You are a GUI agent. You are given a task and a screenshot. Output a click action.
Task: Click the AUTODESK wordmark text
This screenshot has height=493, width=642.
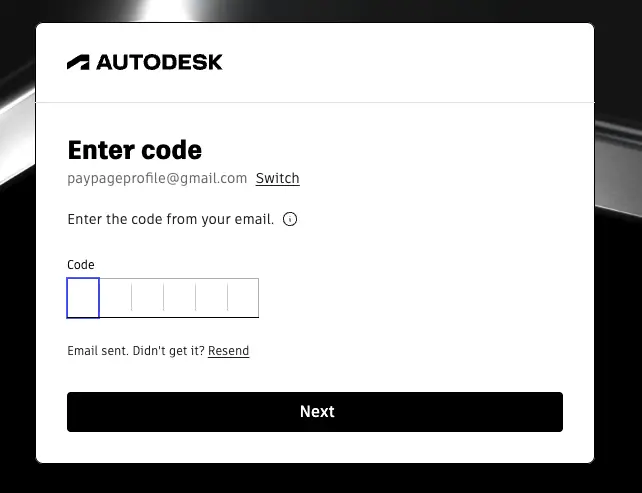click(159, 62)
